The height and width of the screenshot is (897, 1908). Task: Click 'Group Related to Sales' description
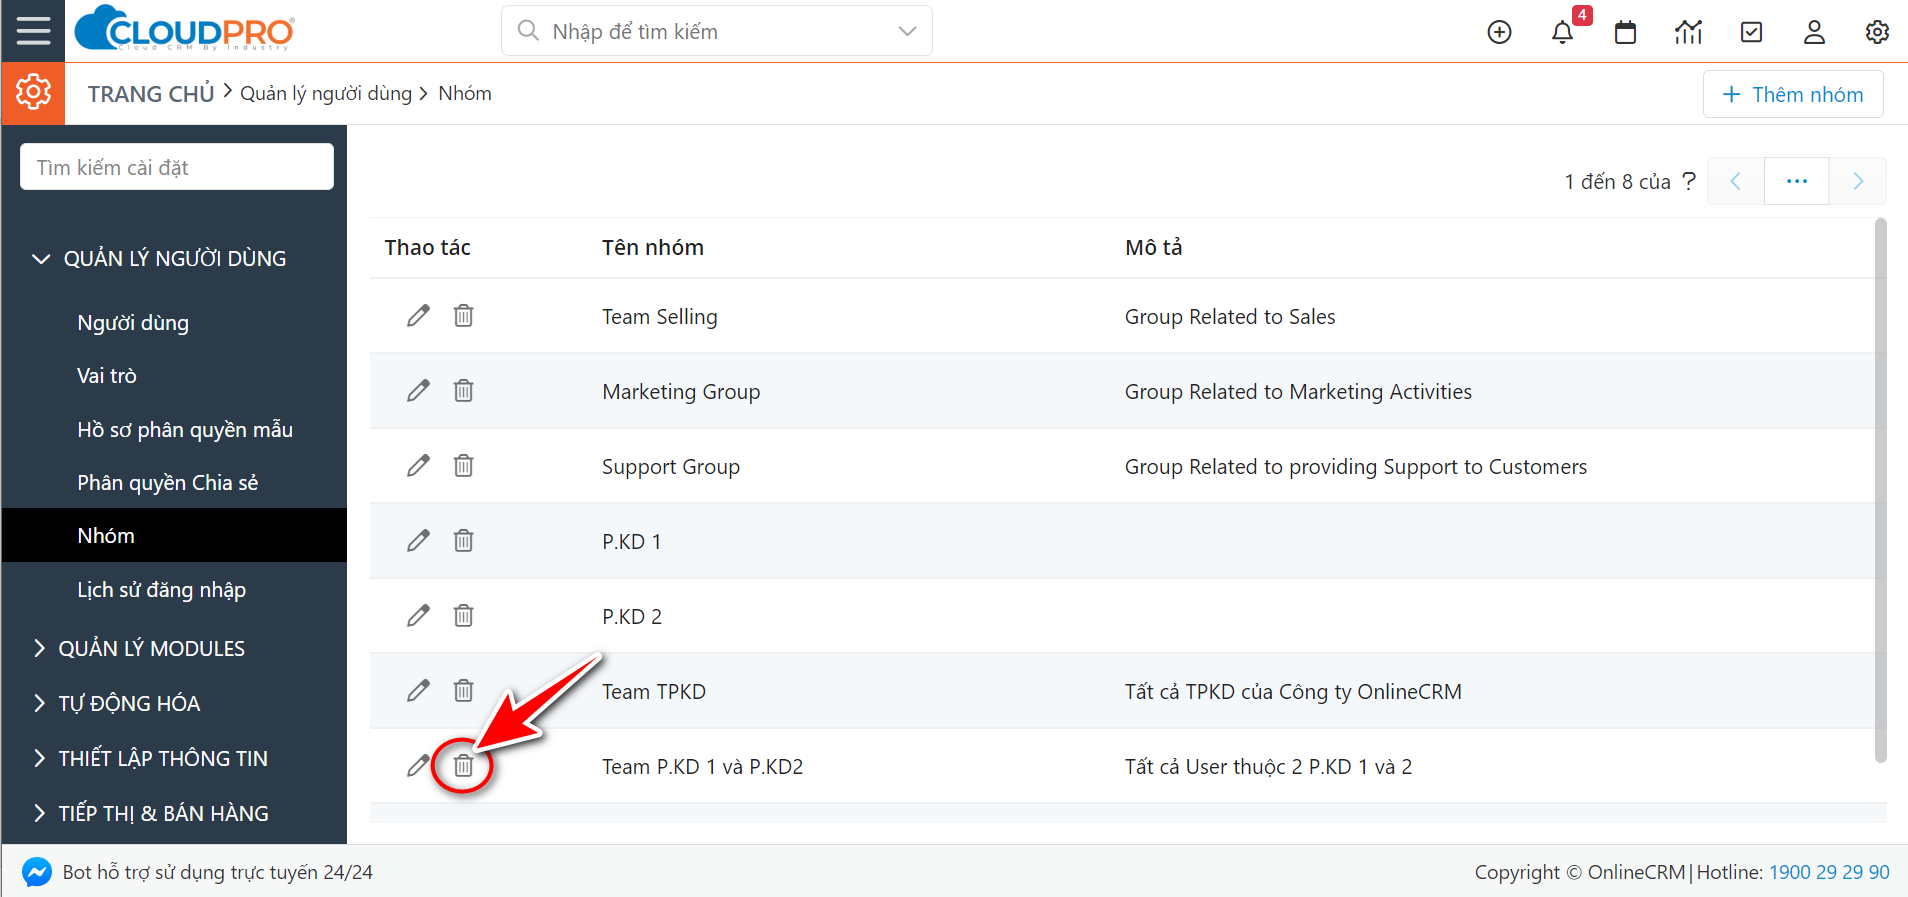pos(1230,317)
